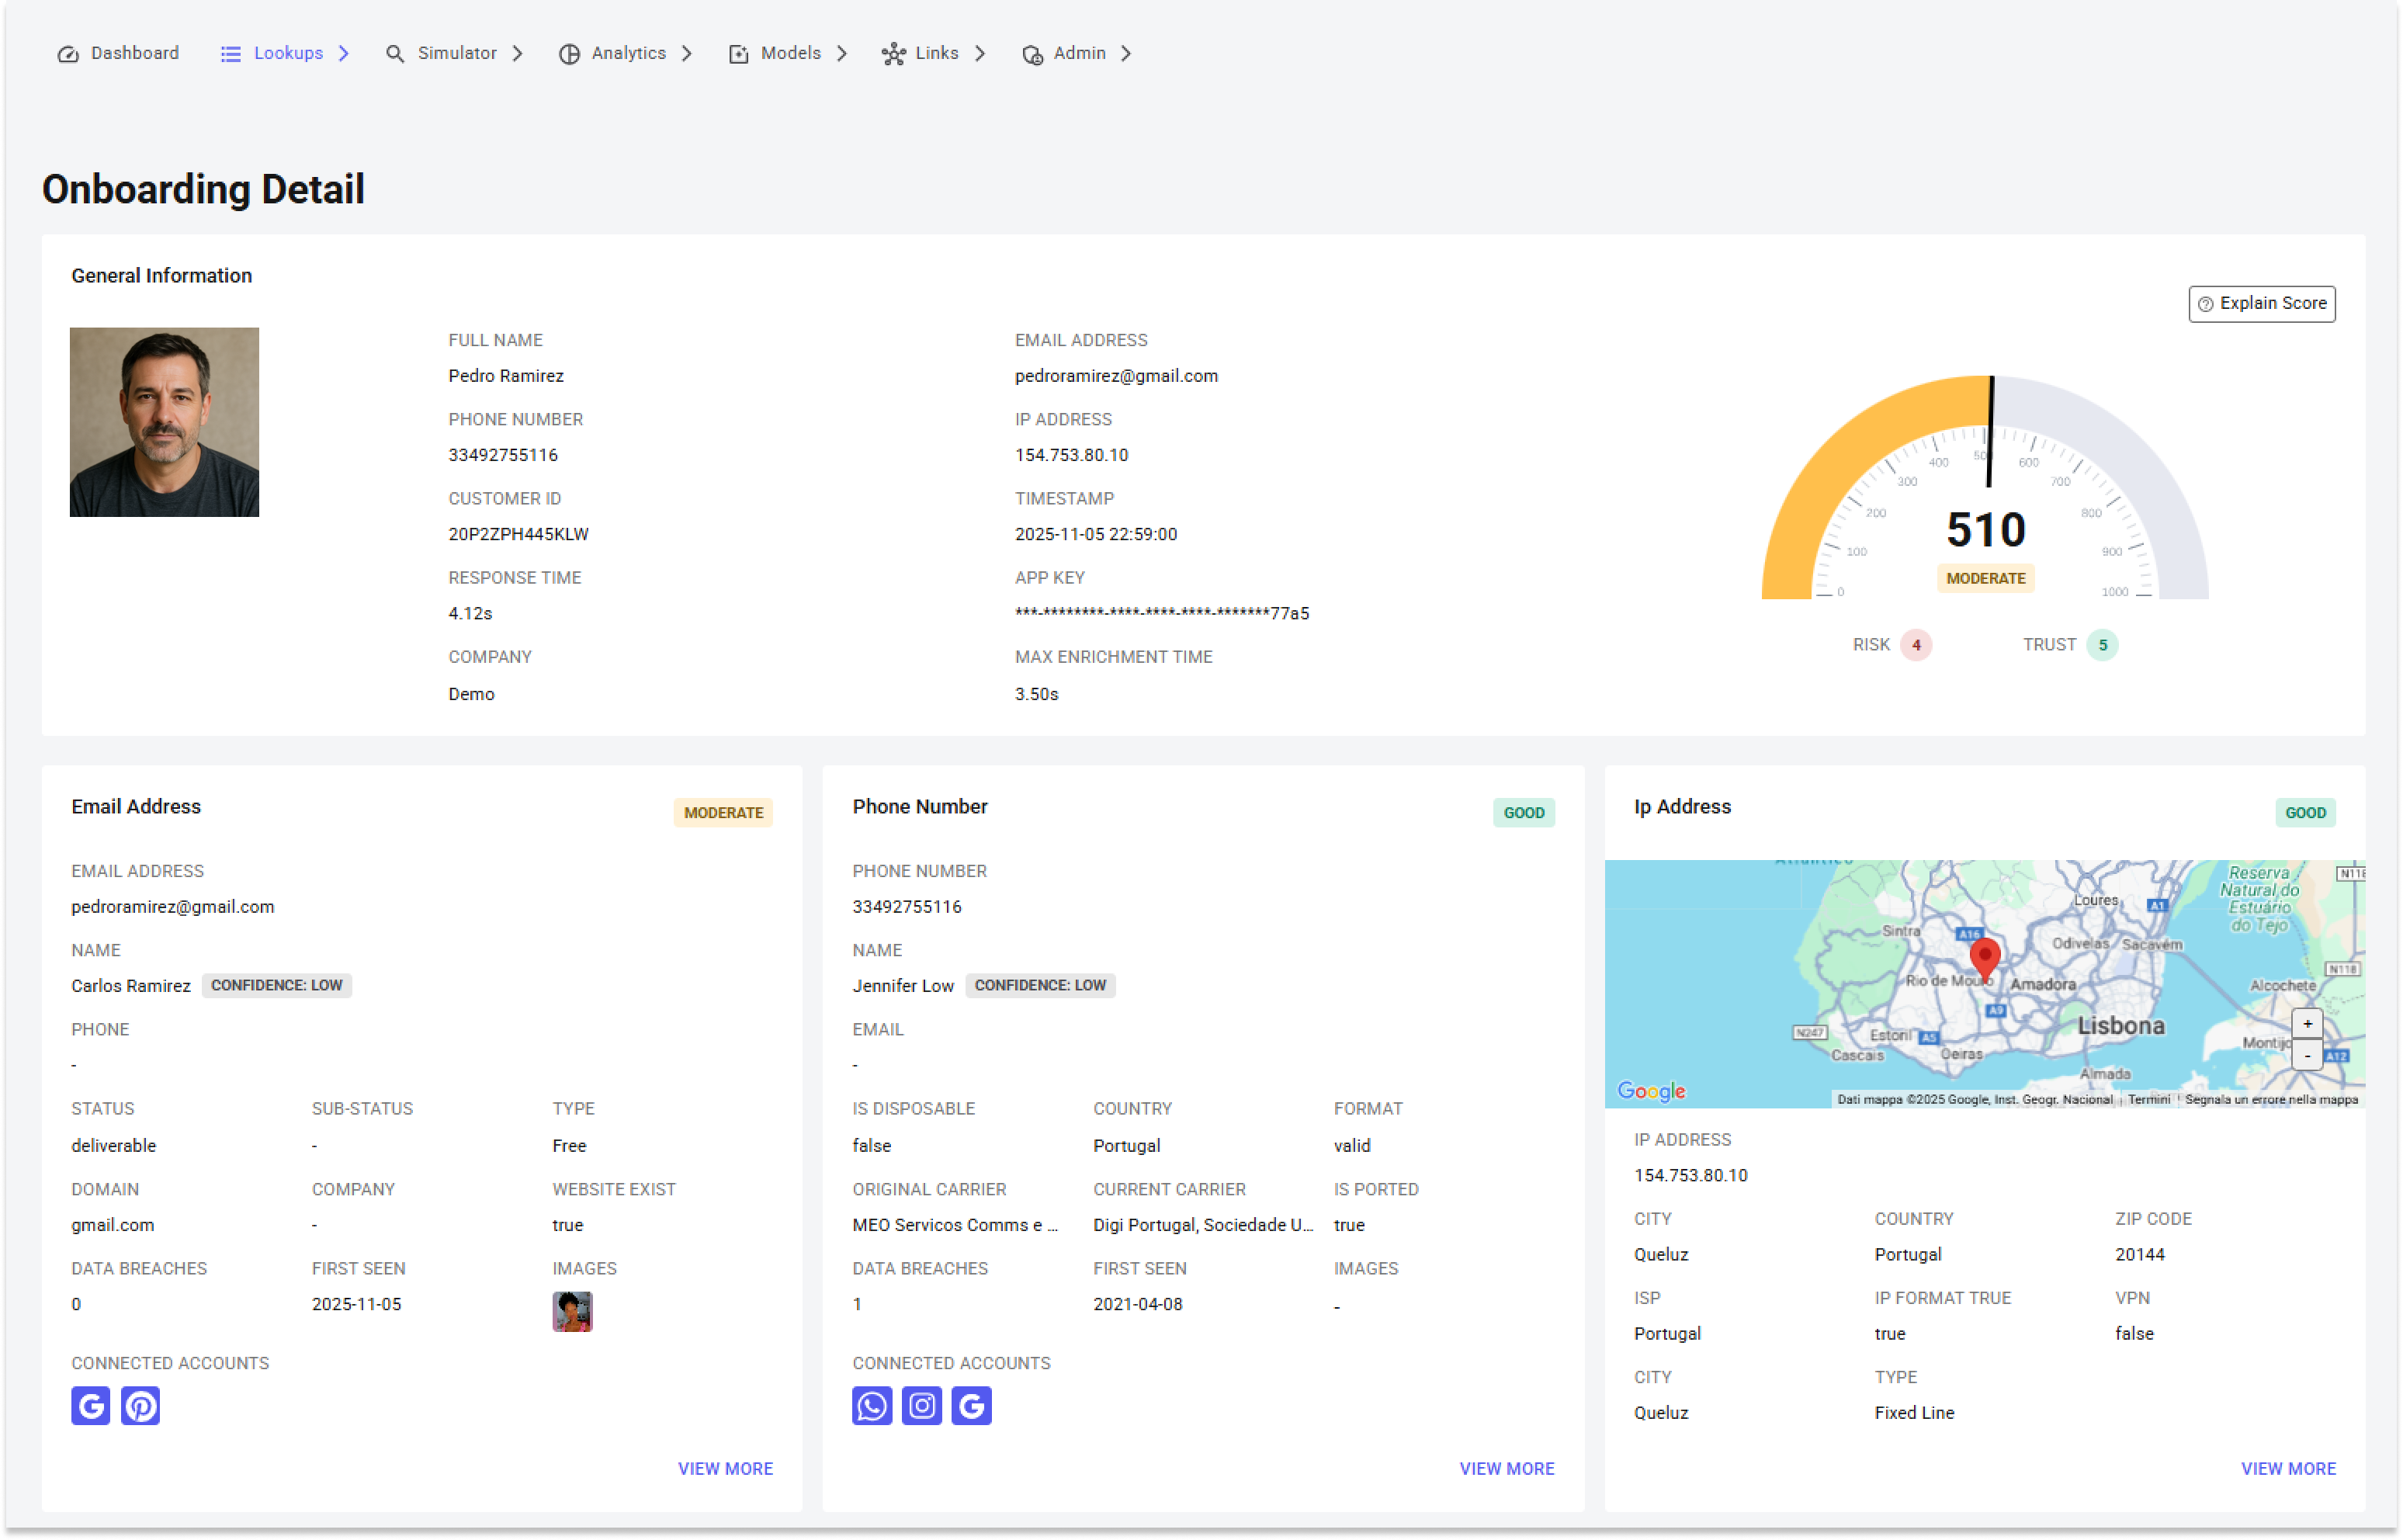This screenshot has height=1540, width=2403.
Task: Click the map zoom in plus button
Action: pos(2306,1024)
